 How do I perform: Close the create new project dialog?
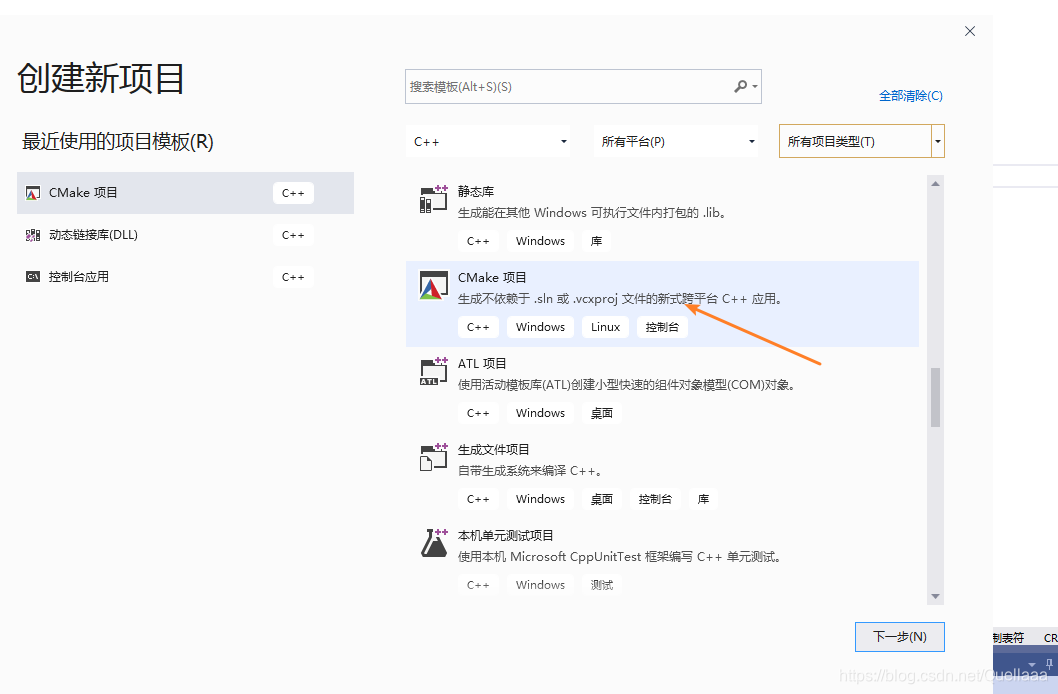point(970,31)
